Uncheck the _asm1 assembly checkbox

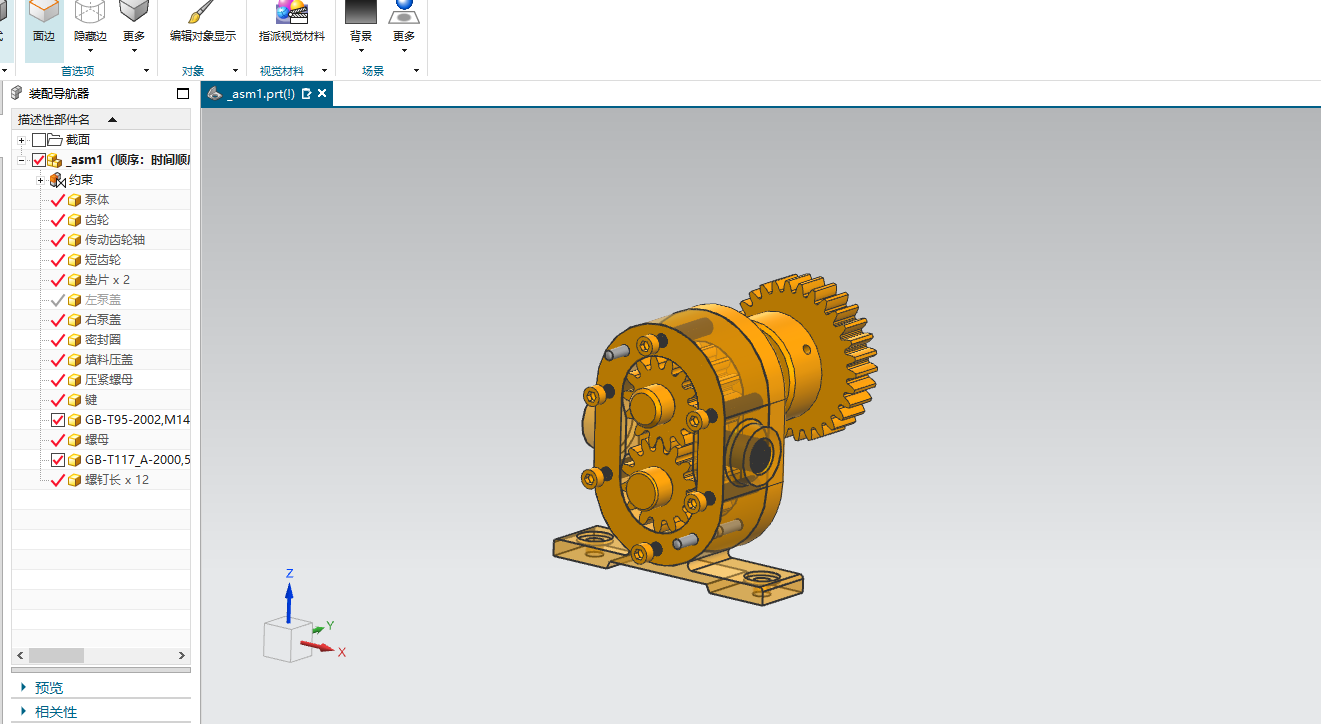(39, 160)
